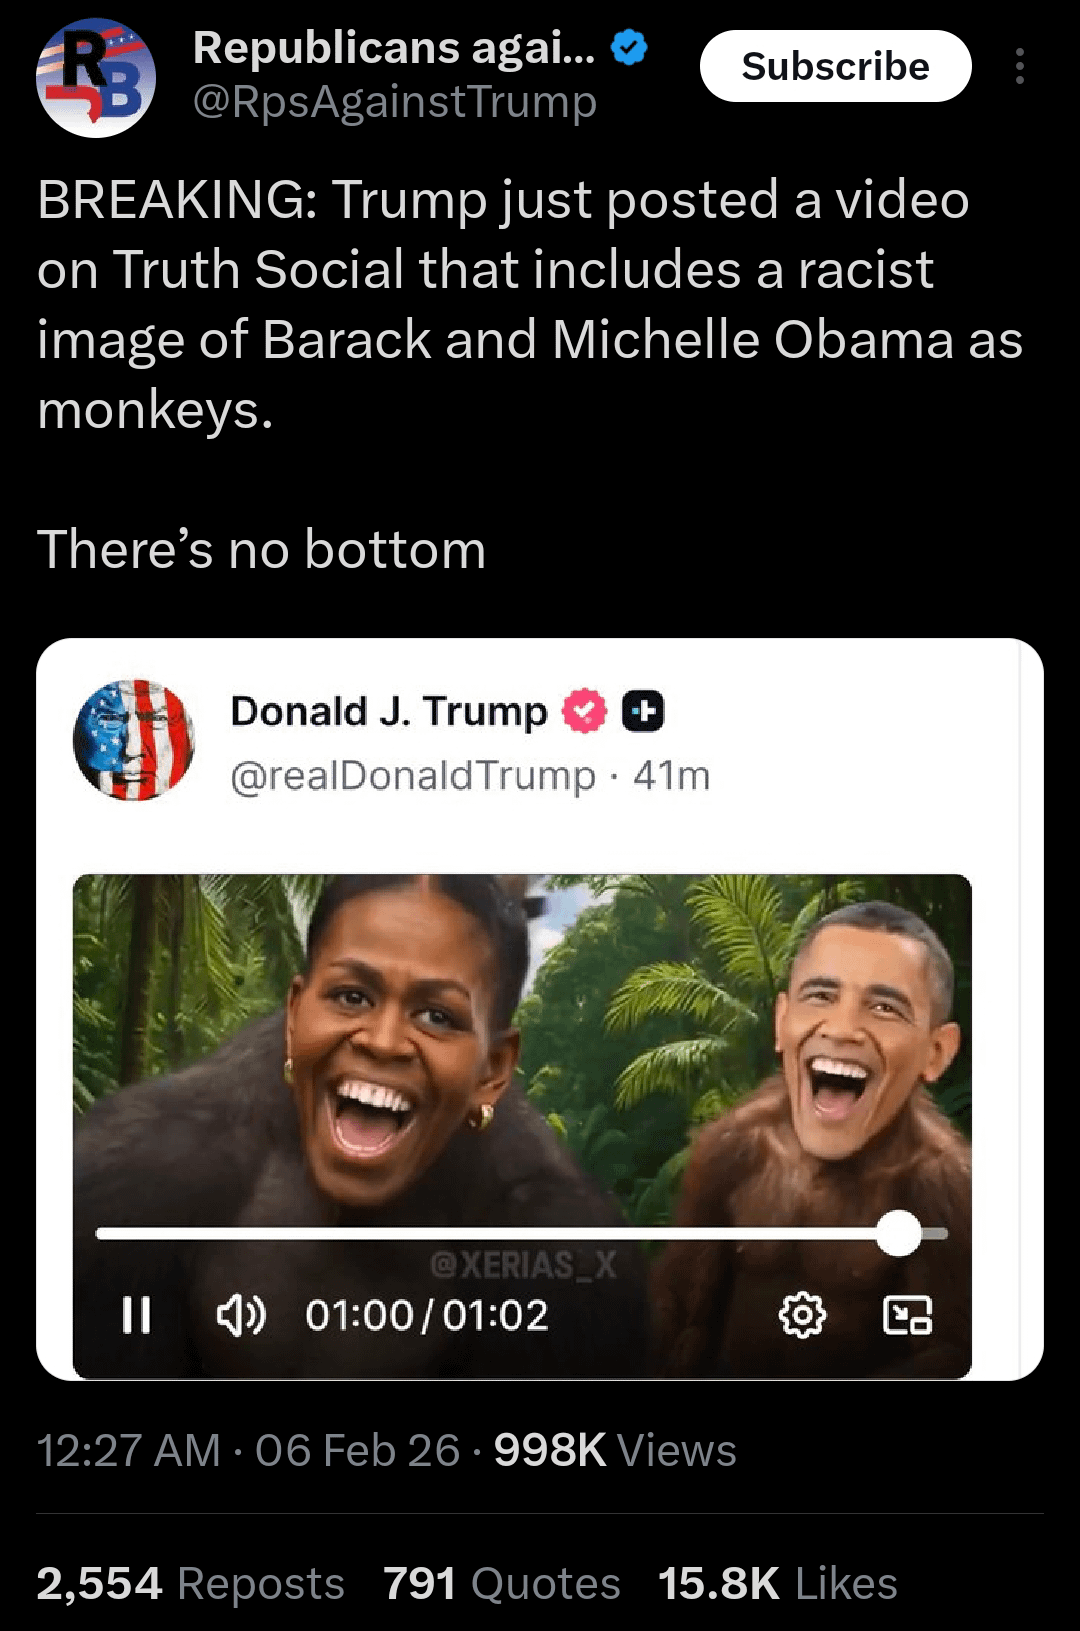Screen dimensions: 1080x1631
Task: Mute the video with speaker icon
Action: (241, 1315)
